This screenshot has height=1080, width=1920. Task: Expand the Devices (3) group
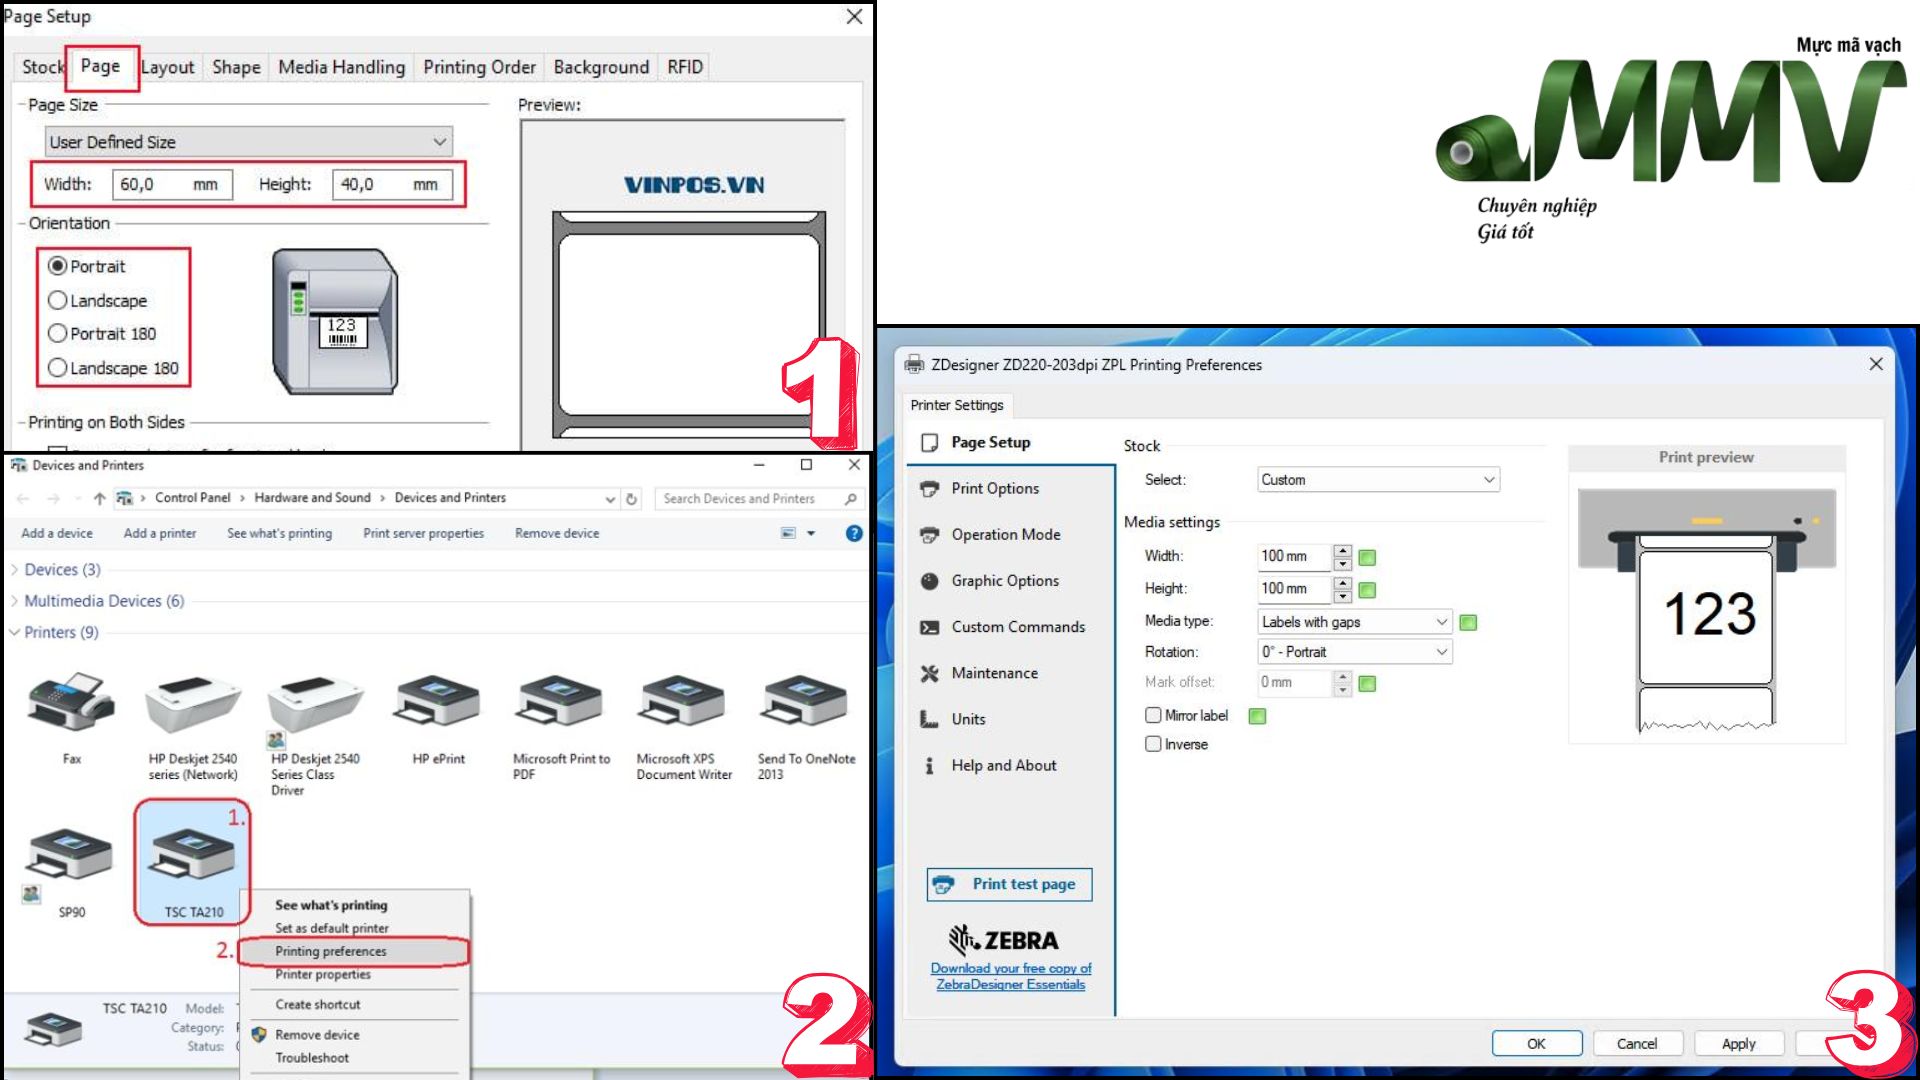coord(14,569)
